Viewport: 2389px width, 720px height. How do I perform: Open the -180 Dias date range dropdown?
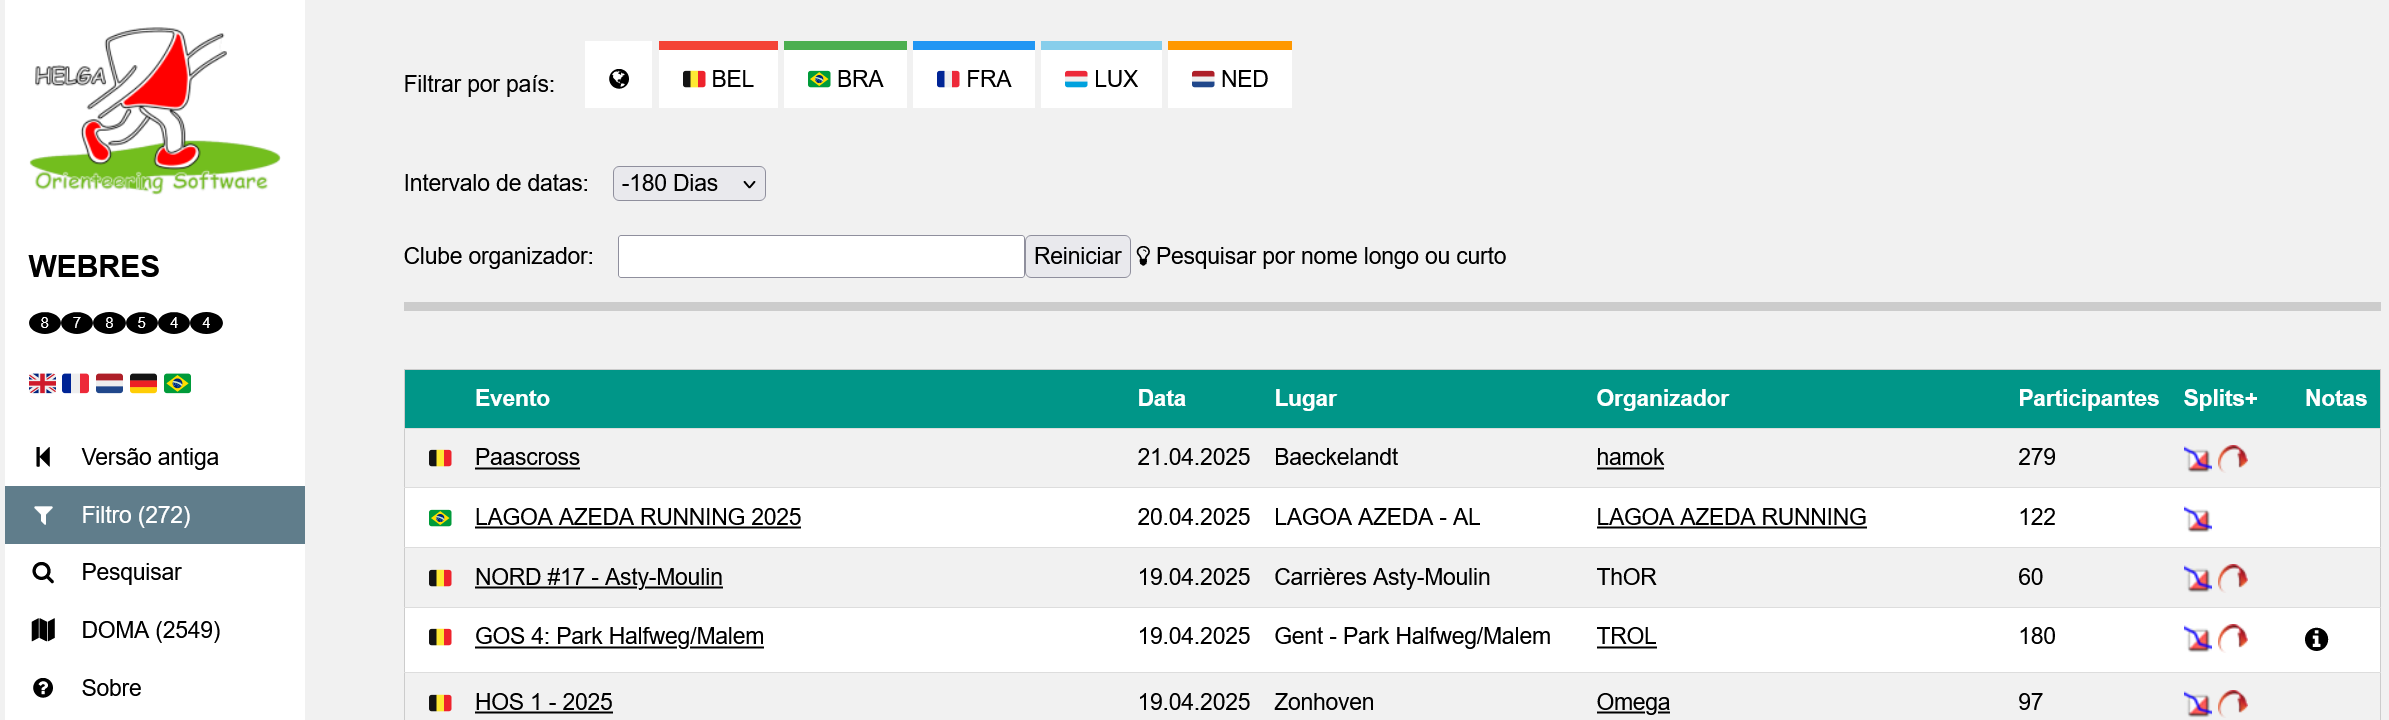[689, 184]
